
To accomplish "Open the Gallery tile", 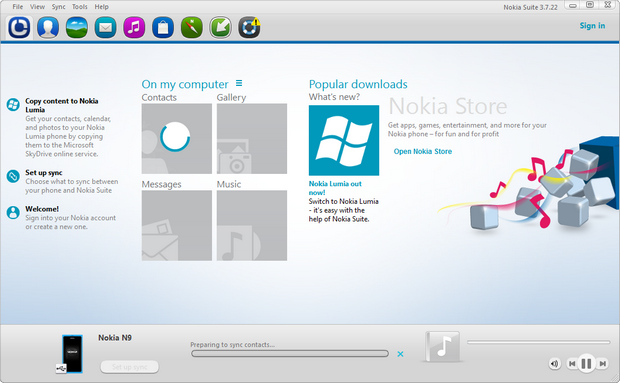I will pos(252,139).
